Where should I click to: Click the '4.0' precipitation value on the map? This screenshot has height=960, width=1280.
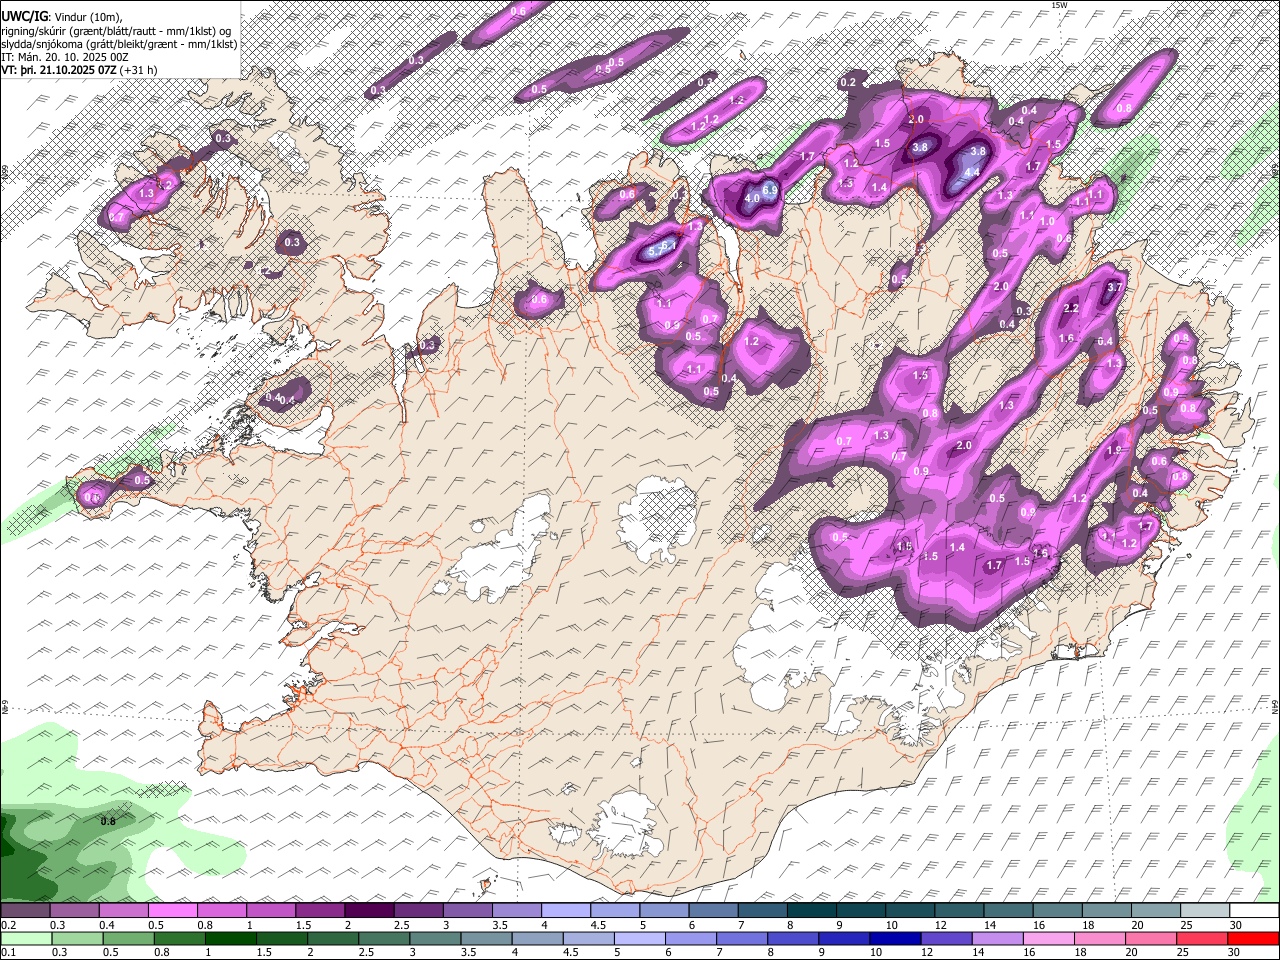752,198
